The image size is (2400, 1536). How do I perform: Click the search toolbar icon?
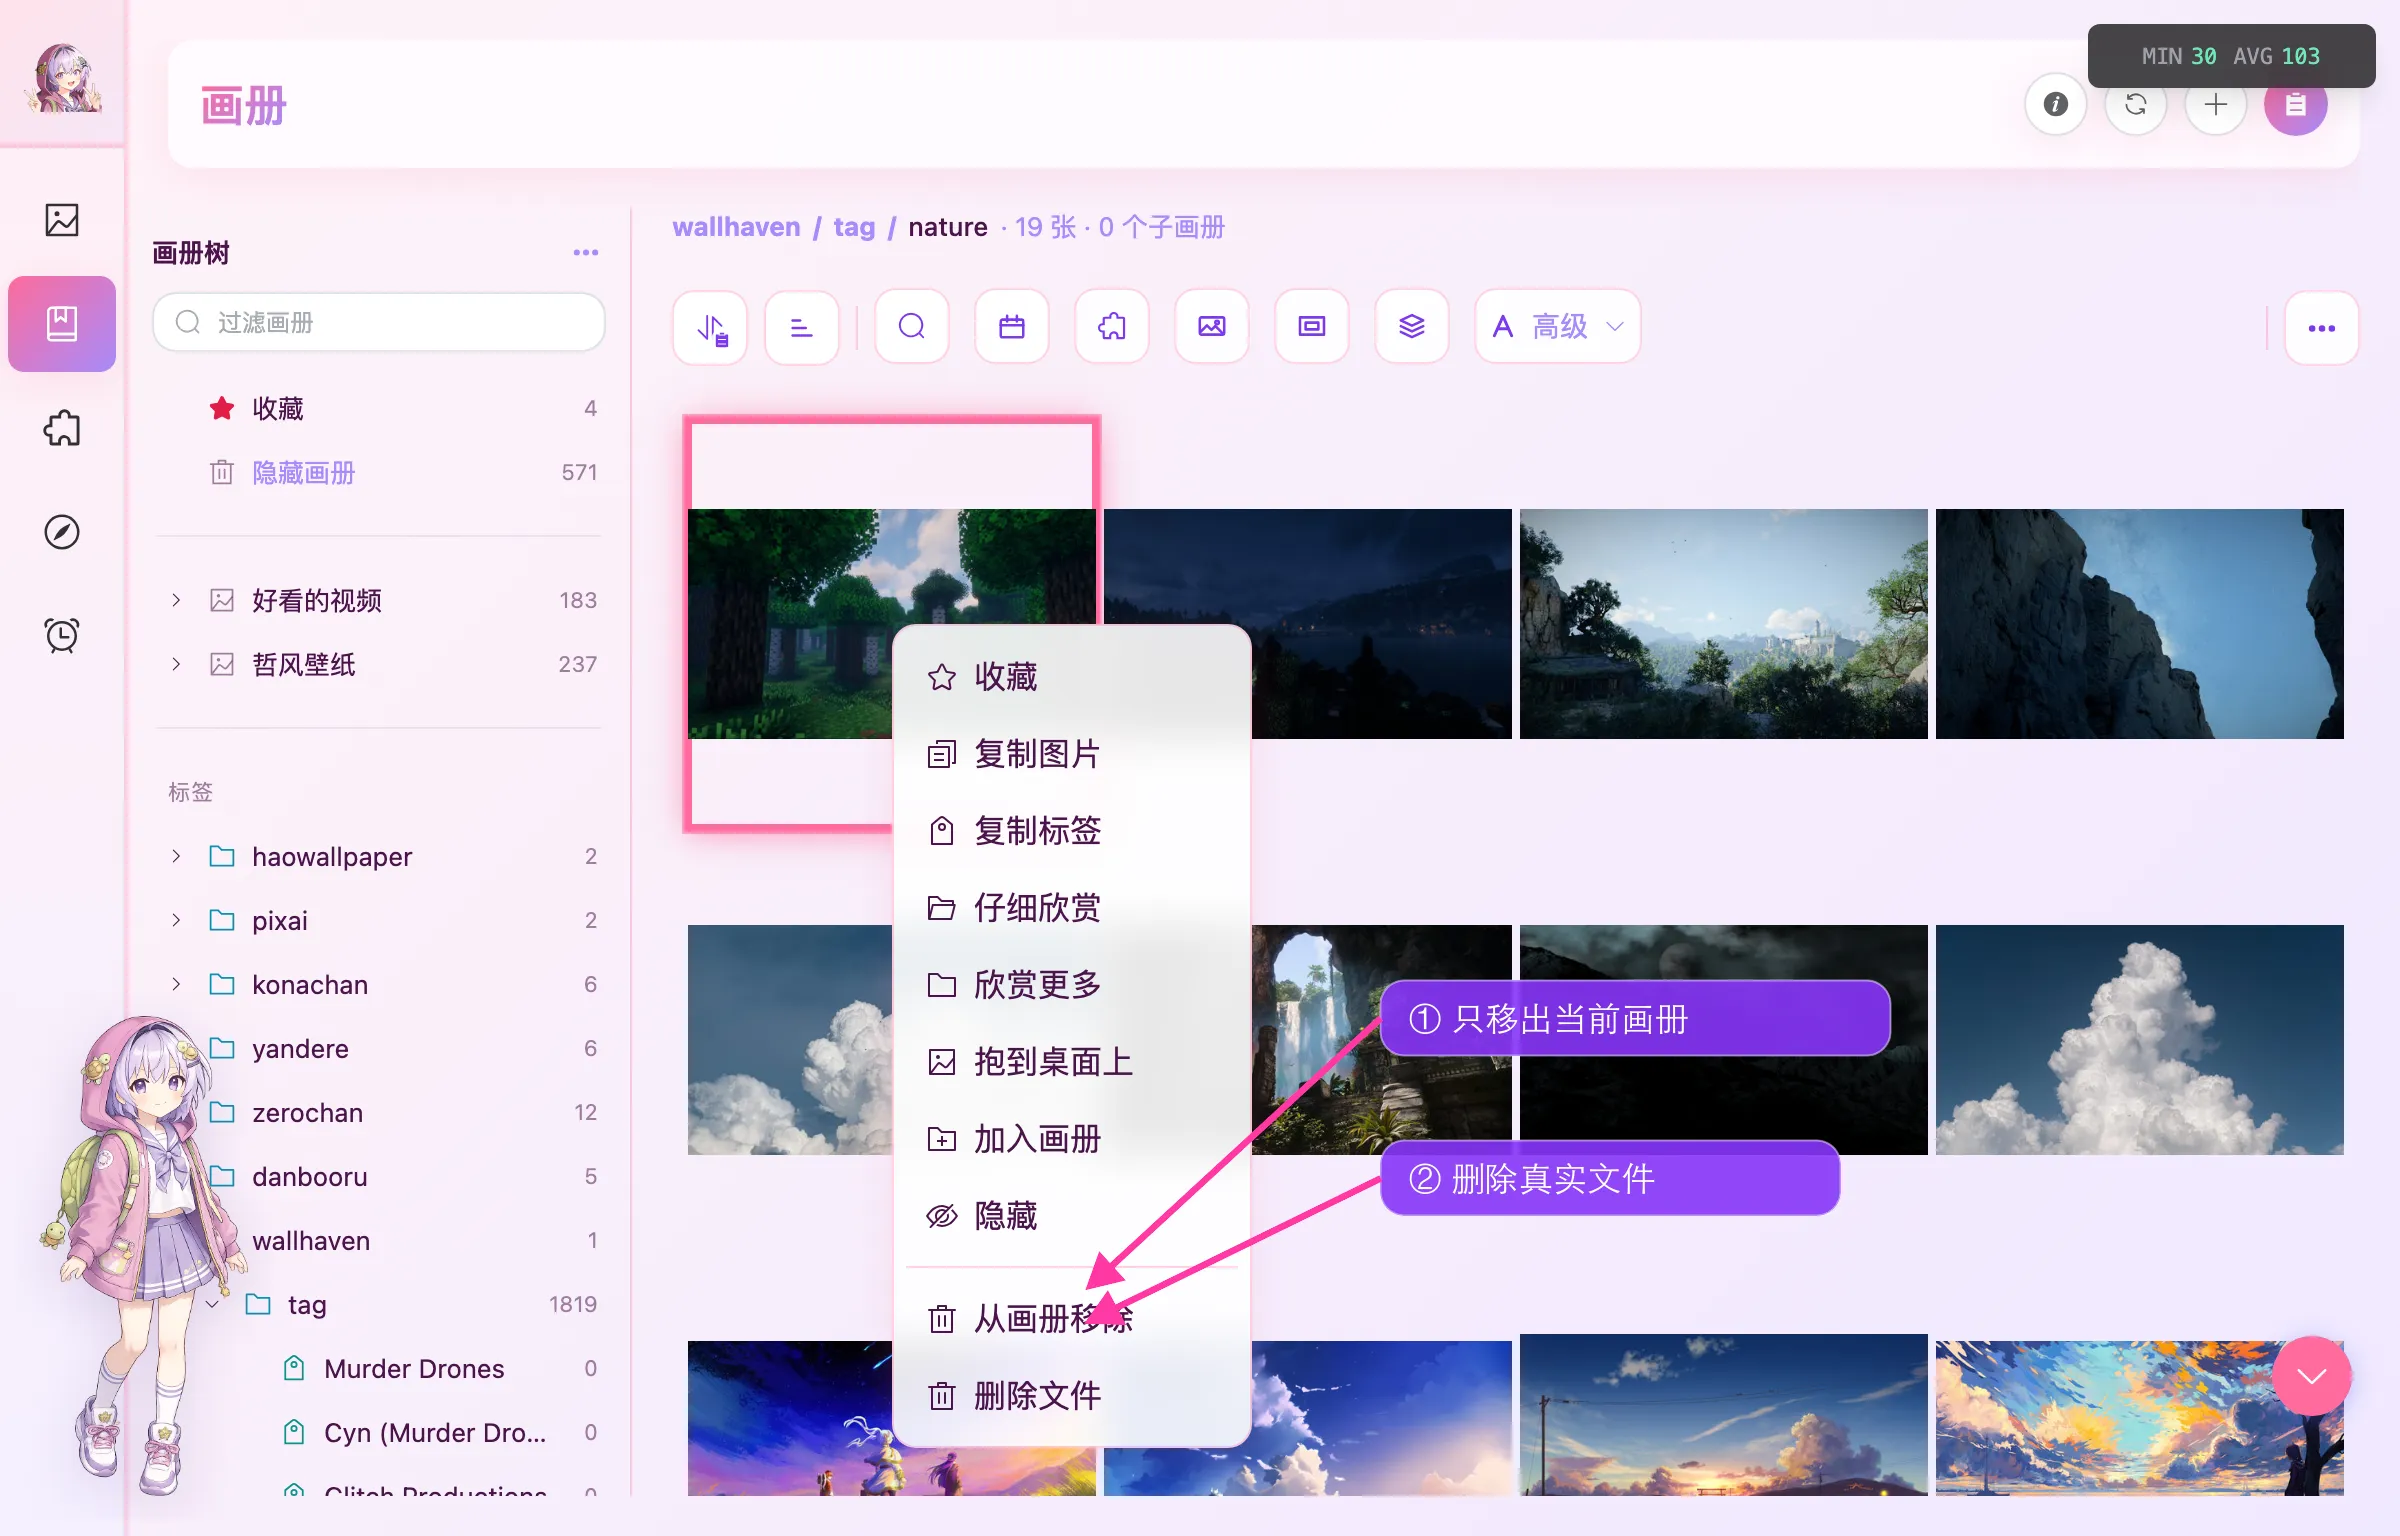pyautogui.click(x=912, y=327)
